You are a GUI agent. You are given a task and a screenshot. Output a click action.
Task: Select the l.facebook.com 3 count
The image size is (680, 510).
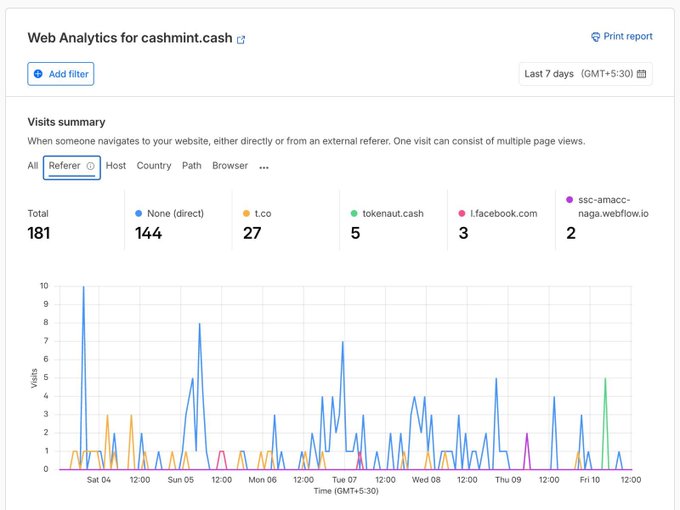pos(463,233)
